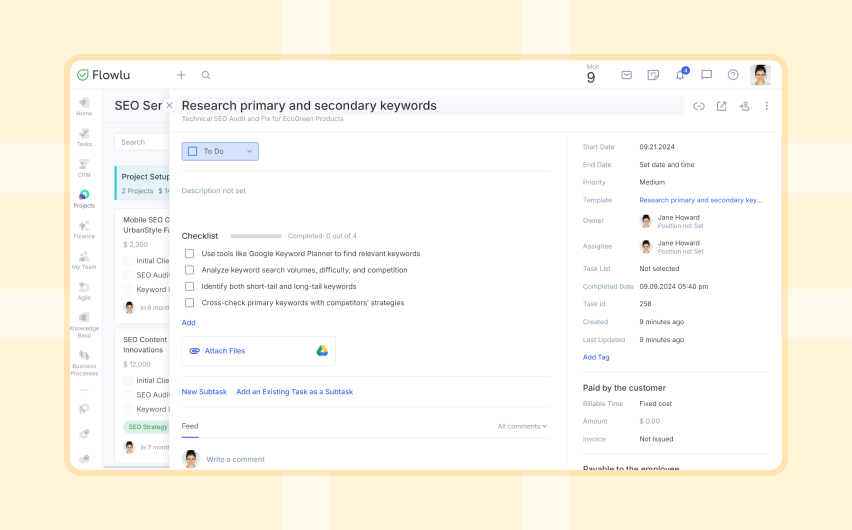Open the notifications bell icon
The width and height of the screenshot is (852, 530).
point(680,75)
